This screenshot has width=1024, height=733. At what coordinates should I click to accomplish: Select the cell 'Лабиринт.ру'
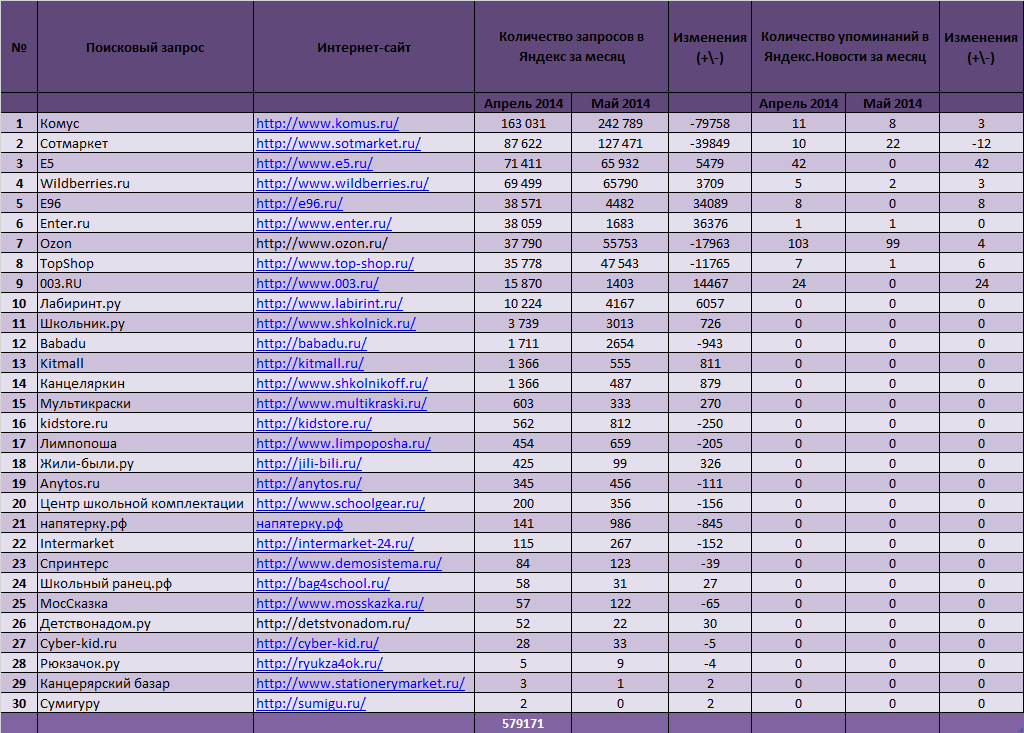point(145,304)
